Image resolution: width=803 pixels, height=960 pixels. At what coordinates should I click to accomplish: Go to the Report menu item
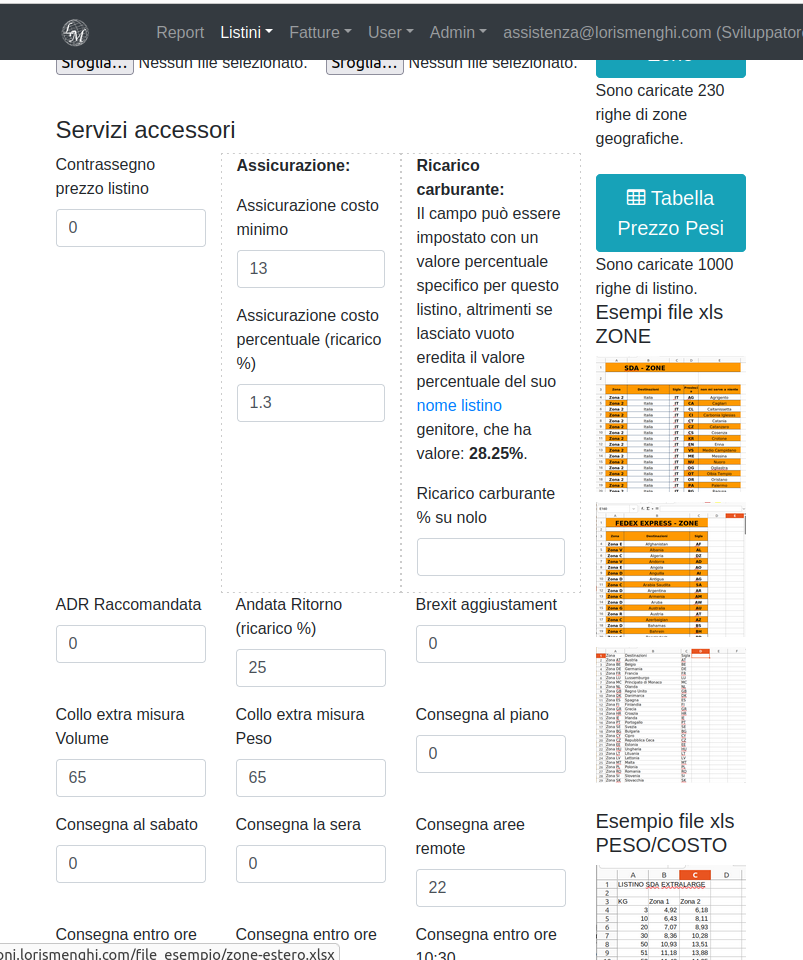pos(180,32)
